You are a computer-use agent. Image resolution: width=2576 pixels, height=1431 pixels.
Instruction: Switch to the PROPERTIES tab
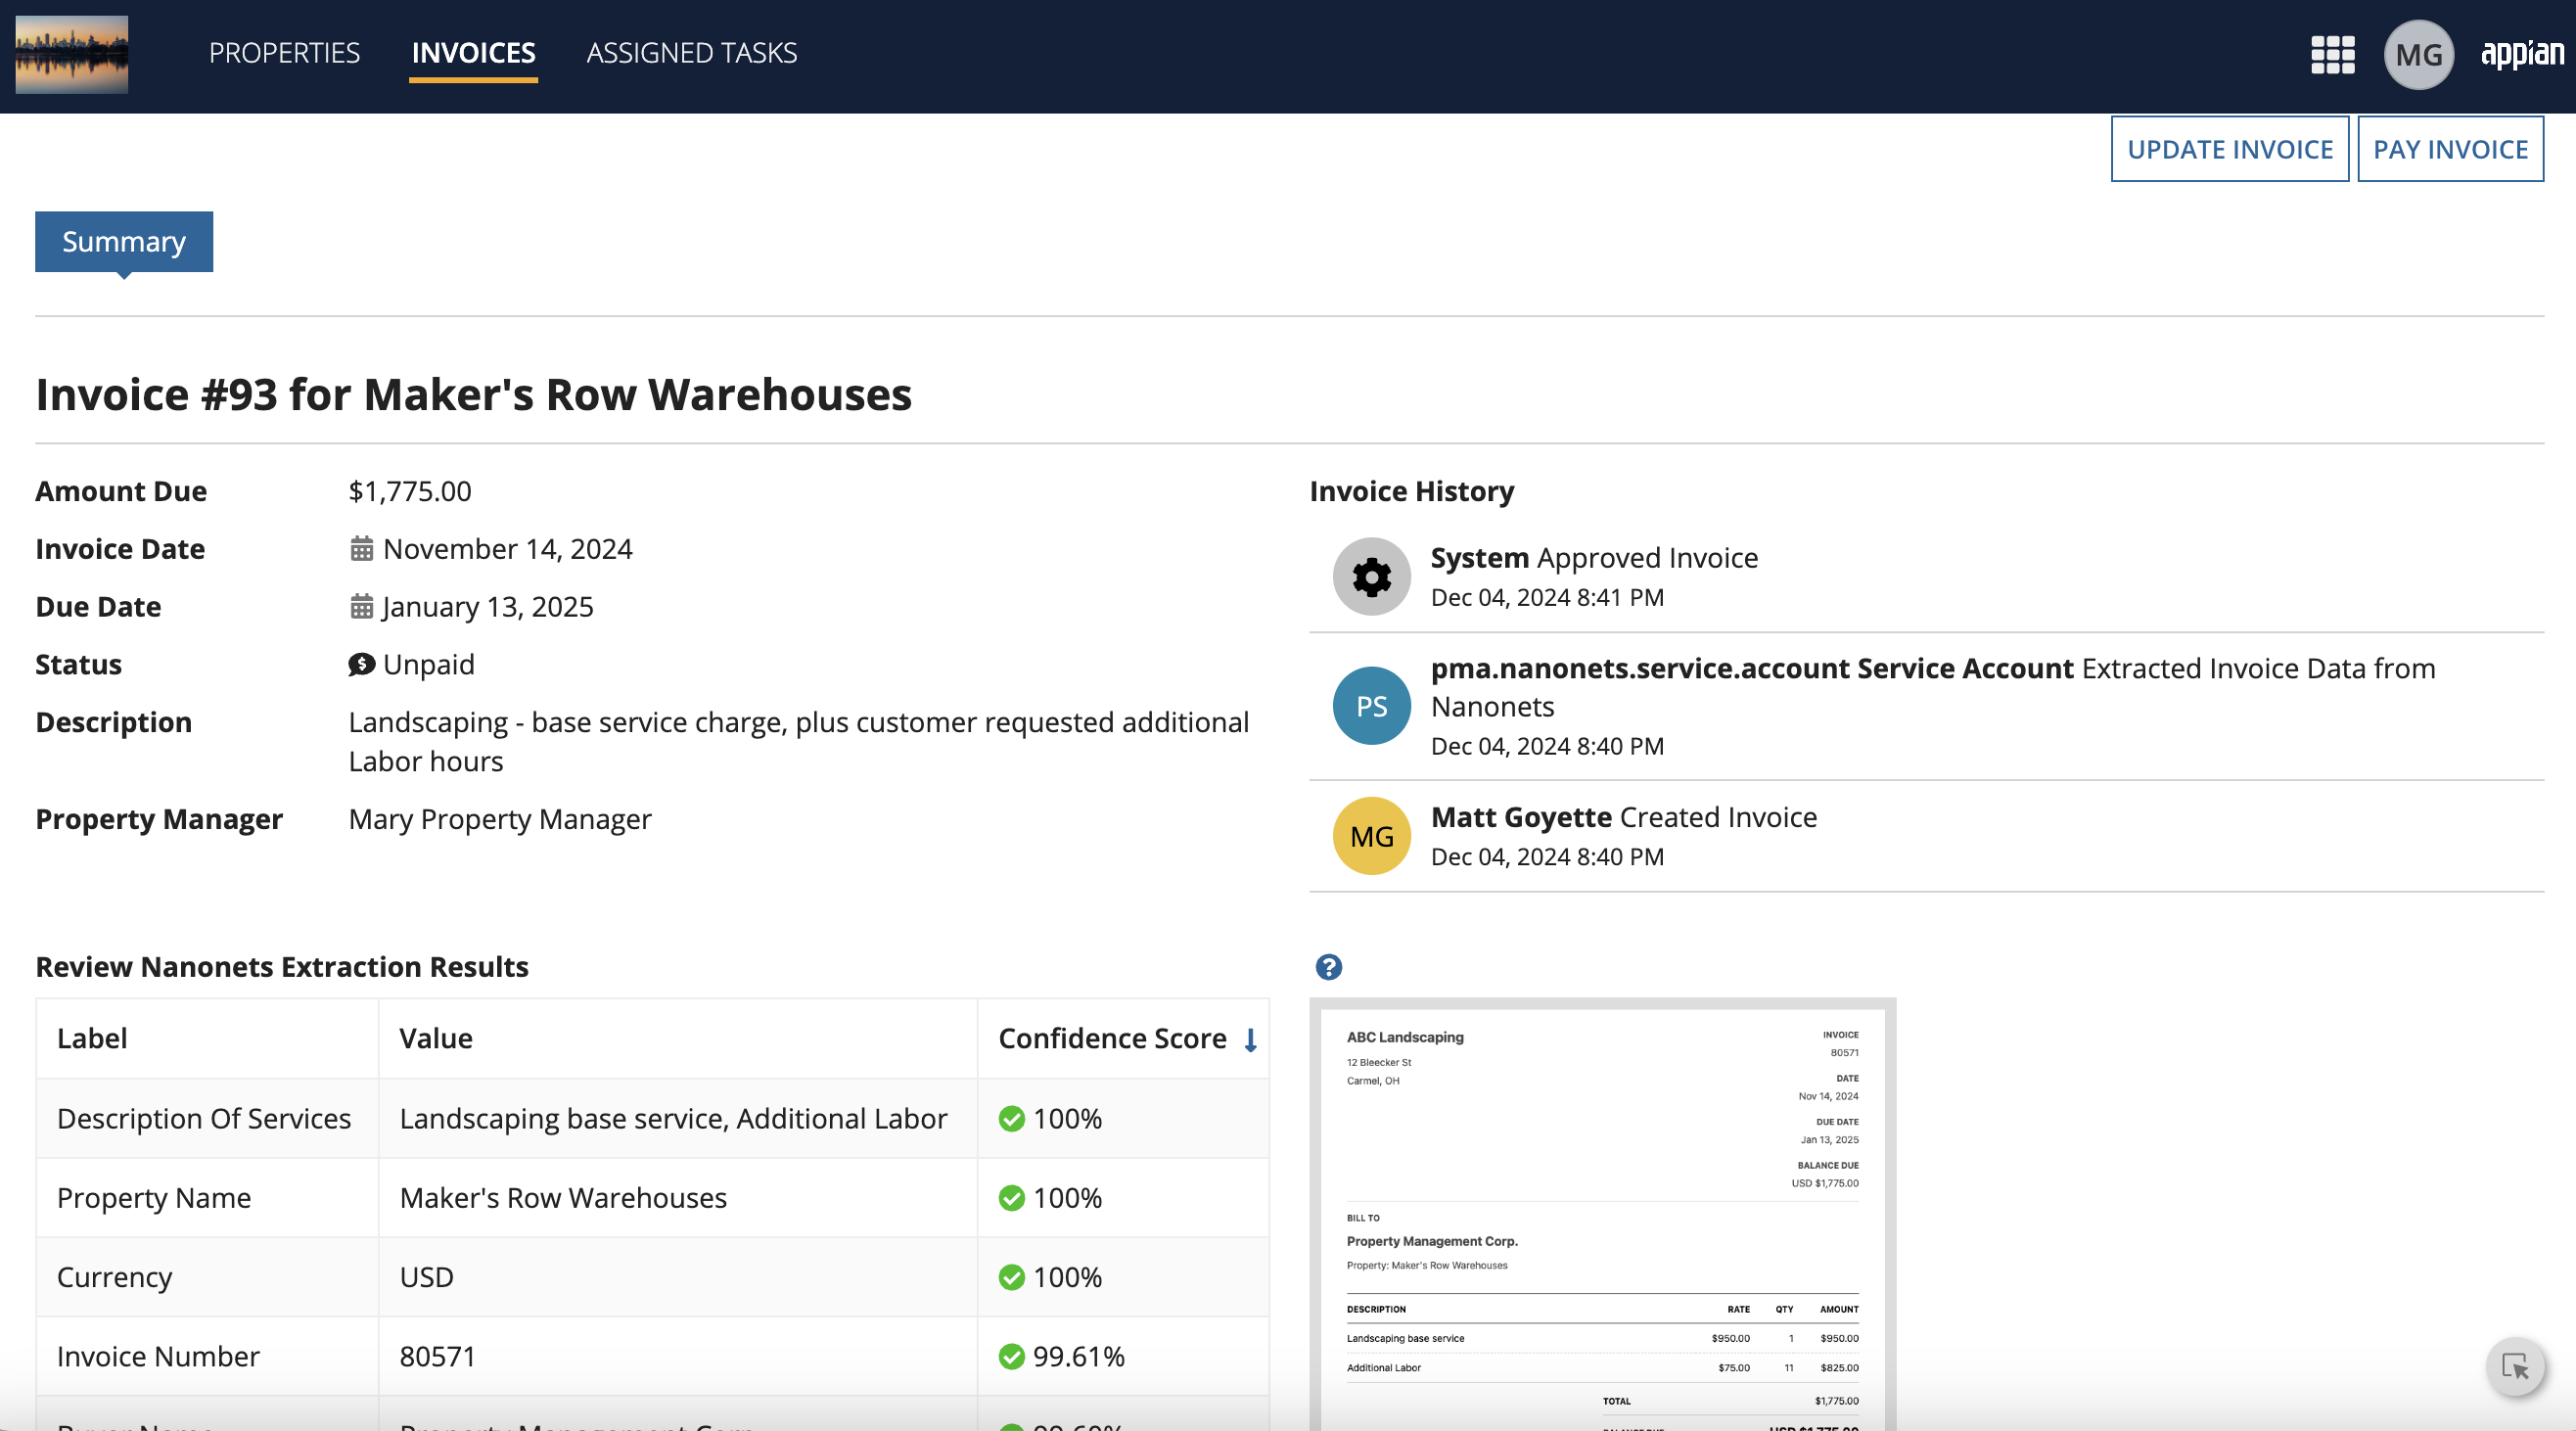pos(284,52)
